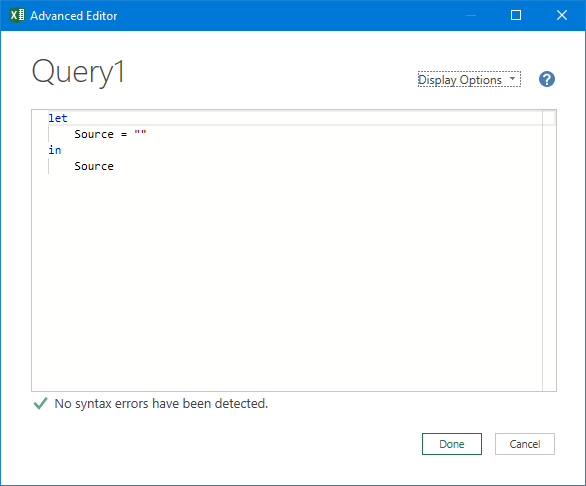Click the blue help question mark icon
Screen dimensions: 586x486
pyautogui.click(x=546, y=79)
